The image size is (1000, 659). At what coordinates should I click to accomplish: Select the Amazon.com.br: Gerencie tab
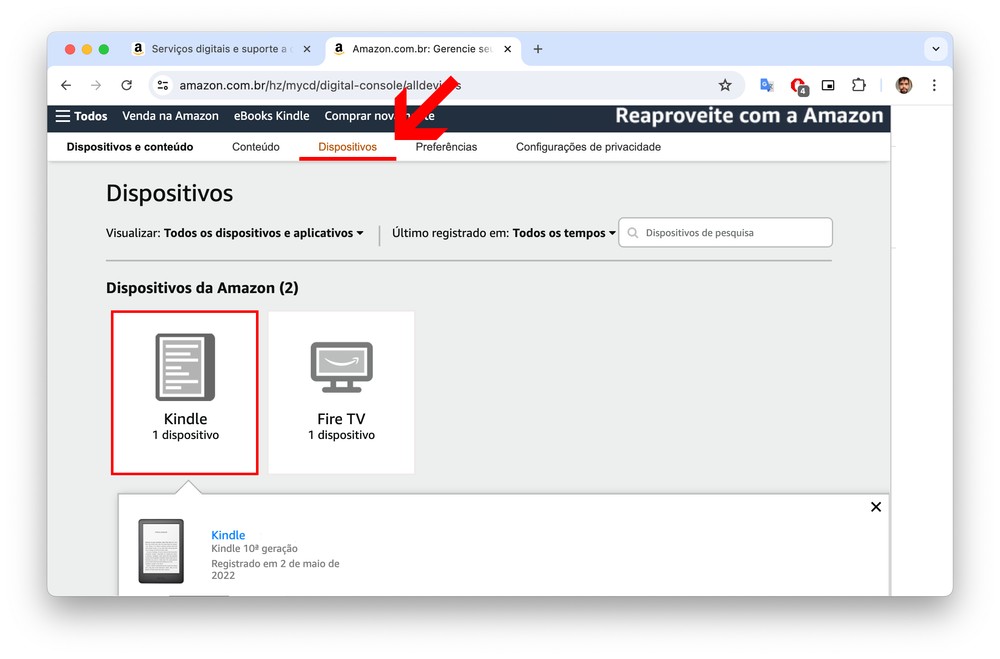(422, 49)
